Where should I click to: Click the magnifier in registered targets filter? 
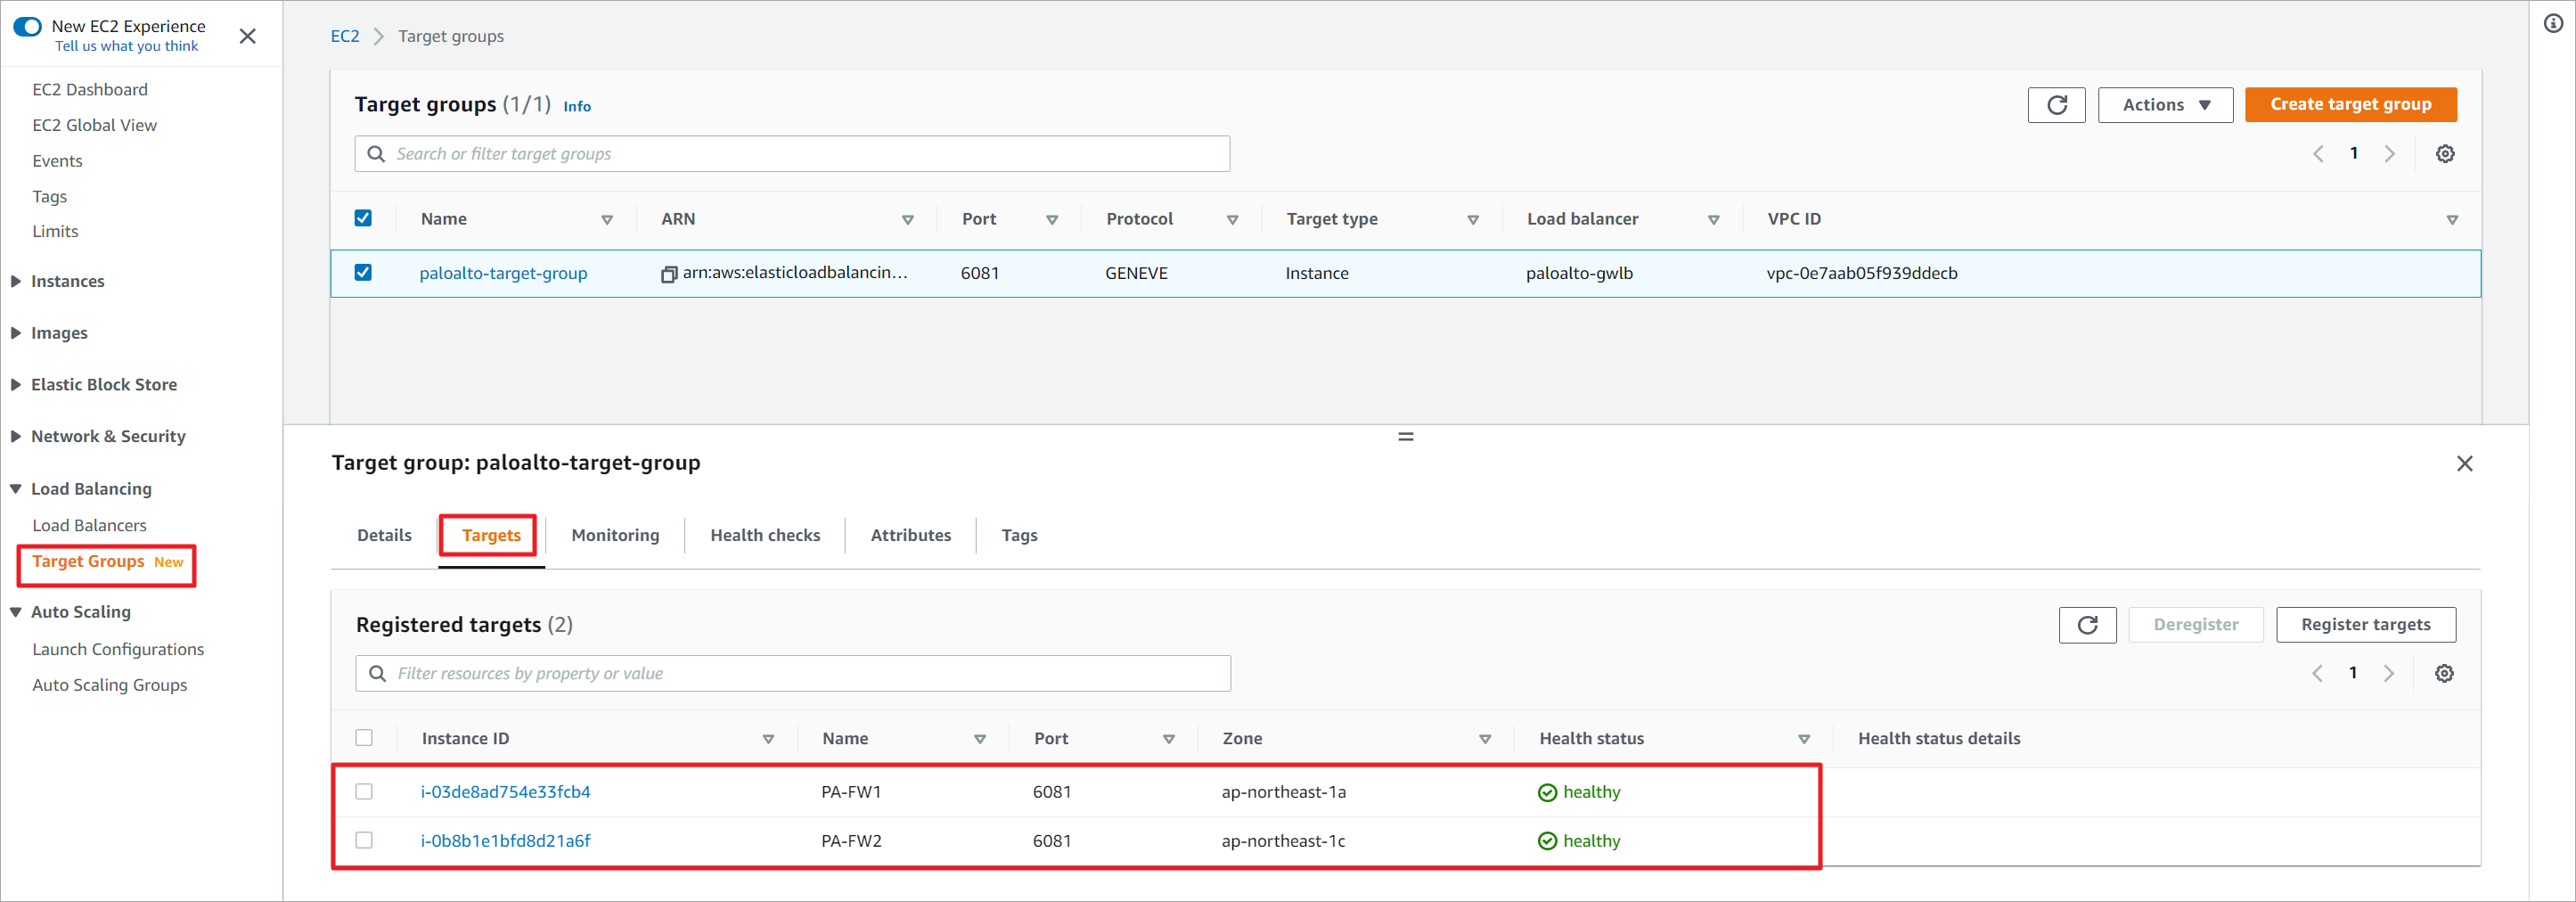tap(377, 674)
